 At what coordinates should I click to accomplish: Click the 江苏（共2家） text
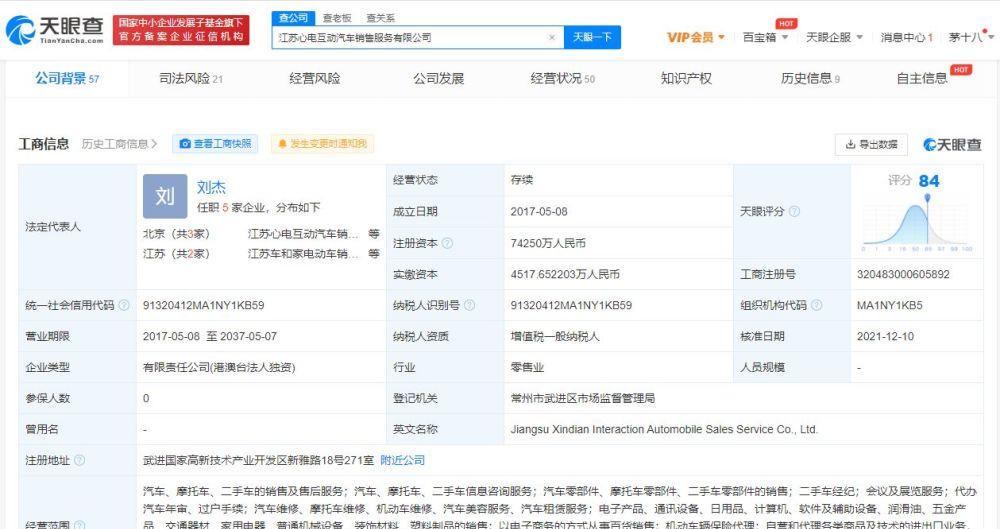(x=177, y=254)
